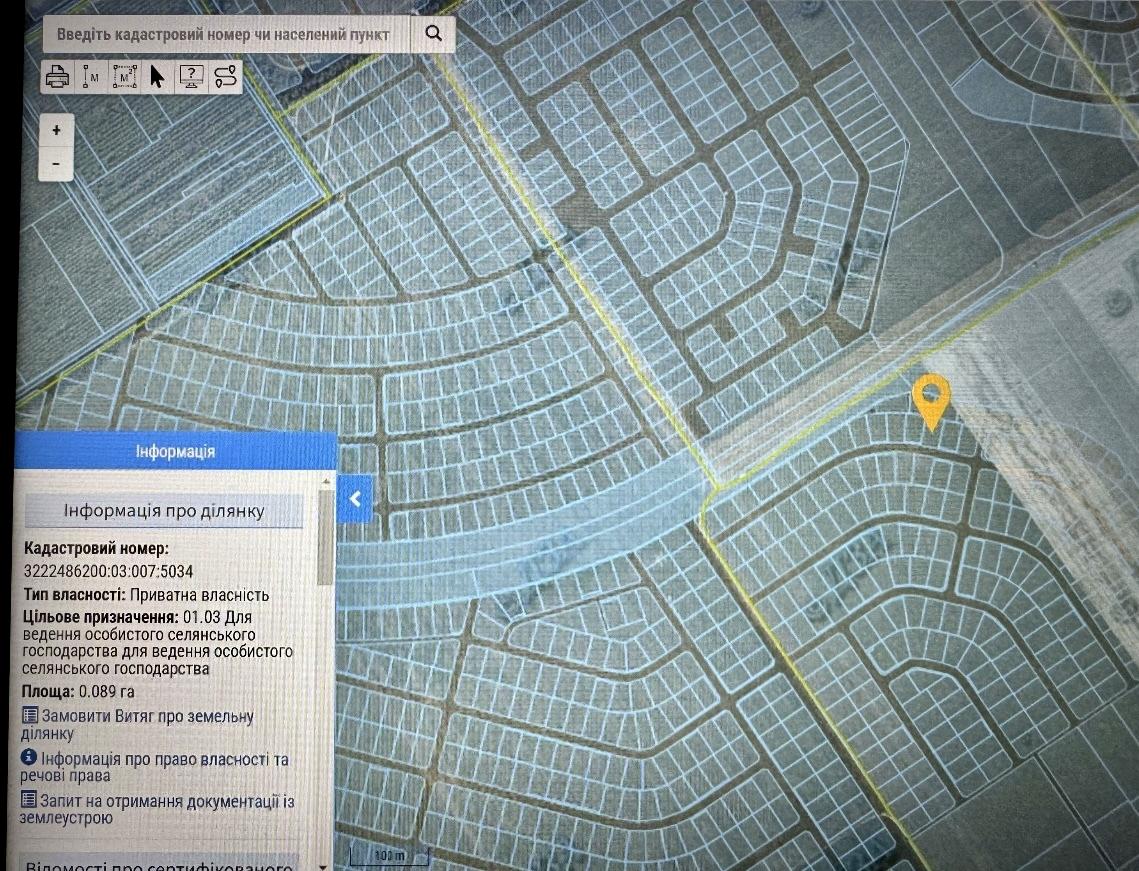Expand 'Відомості про сертифікованого' section
Screen dimensions: 1139x871
point(160,864)
